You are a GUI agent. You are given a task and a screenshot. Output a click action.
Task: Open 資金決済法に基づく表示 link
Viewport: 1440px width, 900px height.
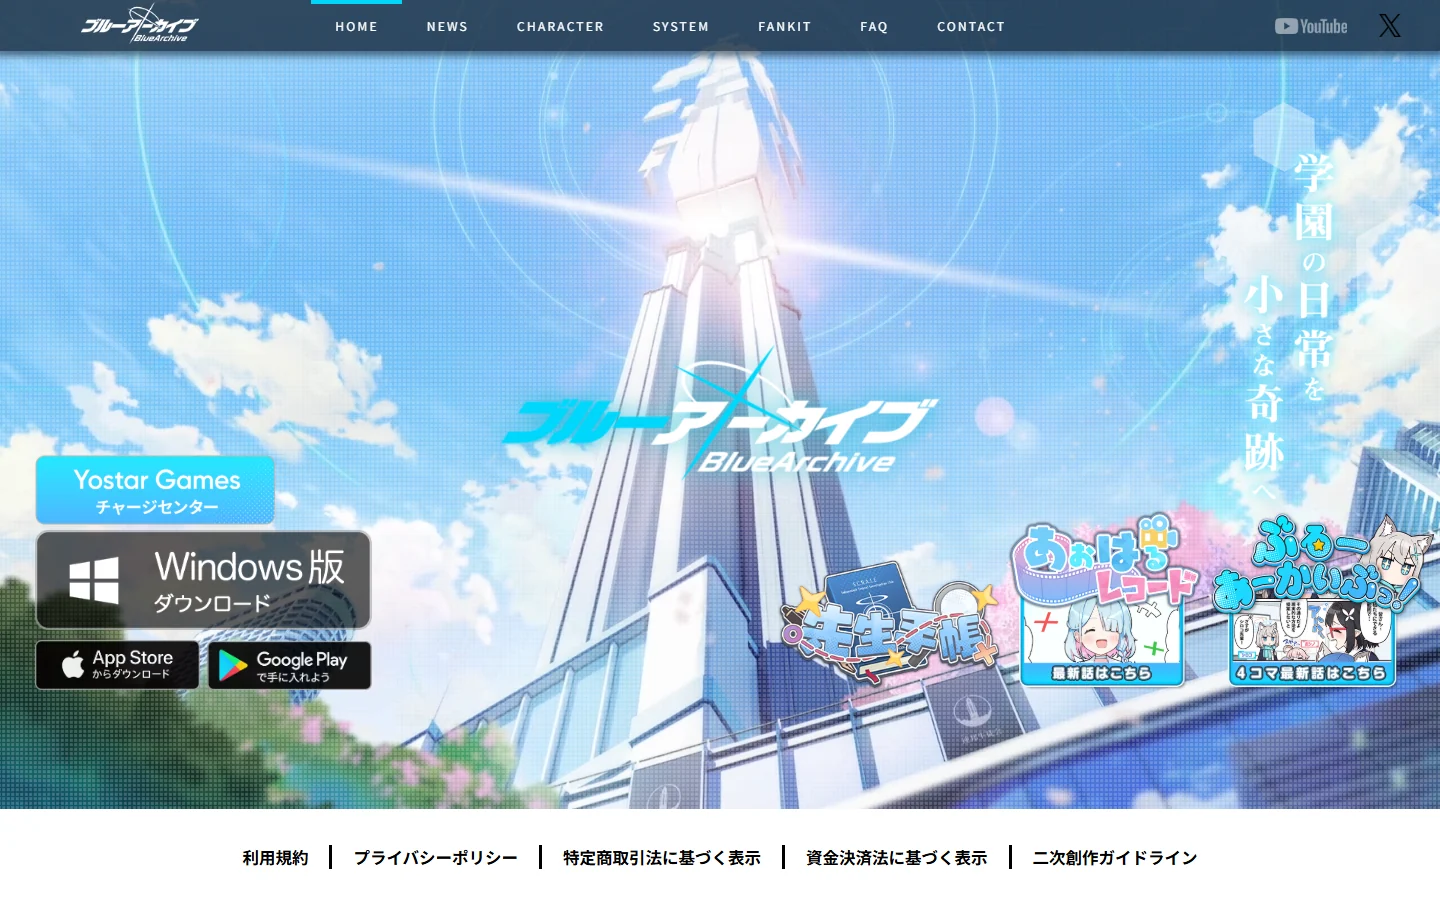(x=897, y=858)
